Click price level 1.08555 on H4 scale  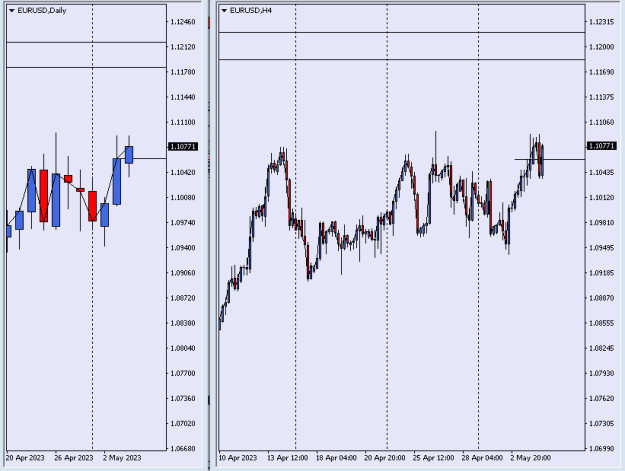click(601, 323)
